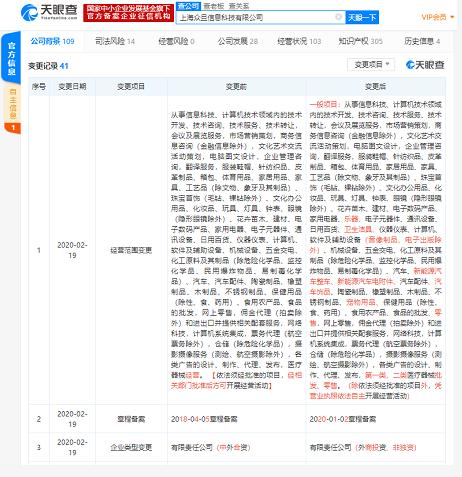Screen dimensions: 462x477
Task: Switch to the 公司背景 109 tab
Action: pyautogui.click(x=52, y=41)
